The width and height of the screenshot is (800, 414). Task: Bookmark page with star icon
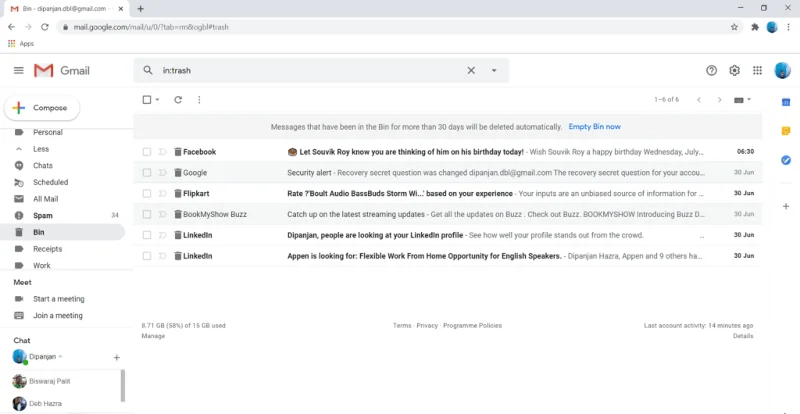coord(734,27)
